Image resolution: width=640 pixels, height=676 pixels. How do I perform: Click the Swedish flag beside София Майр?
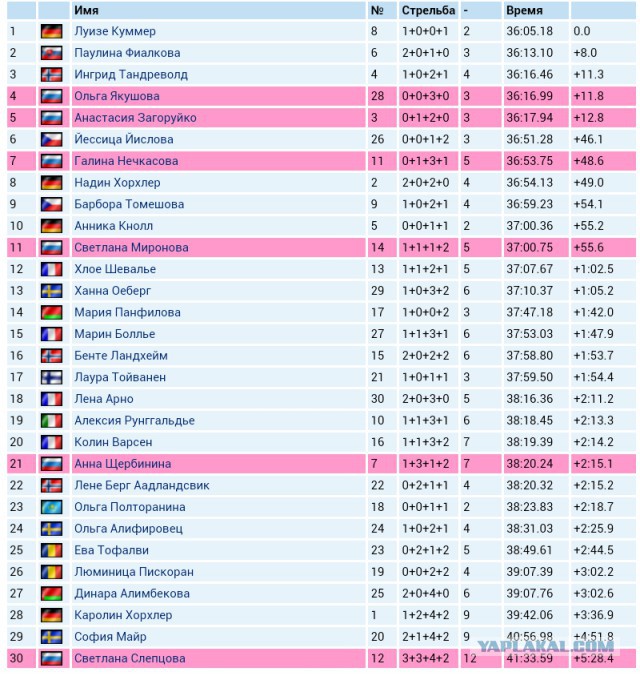coord(52,637)
